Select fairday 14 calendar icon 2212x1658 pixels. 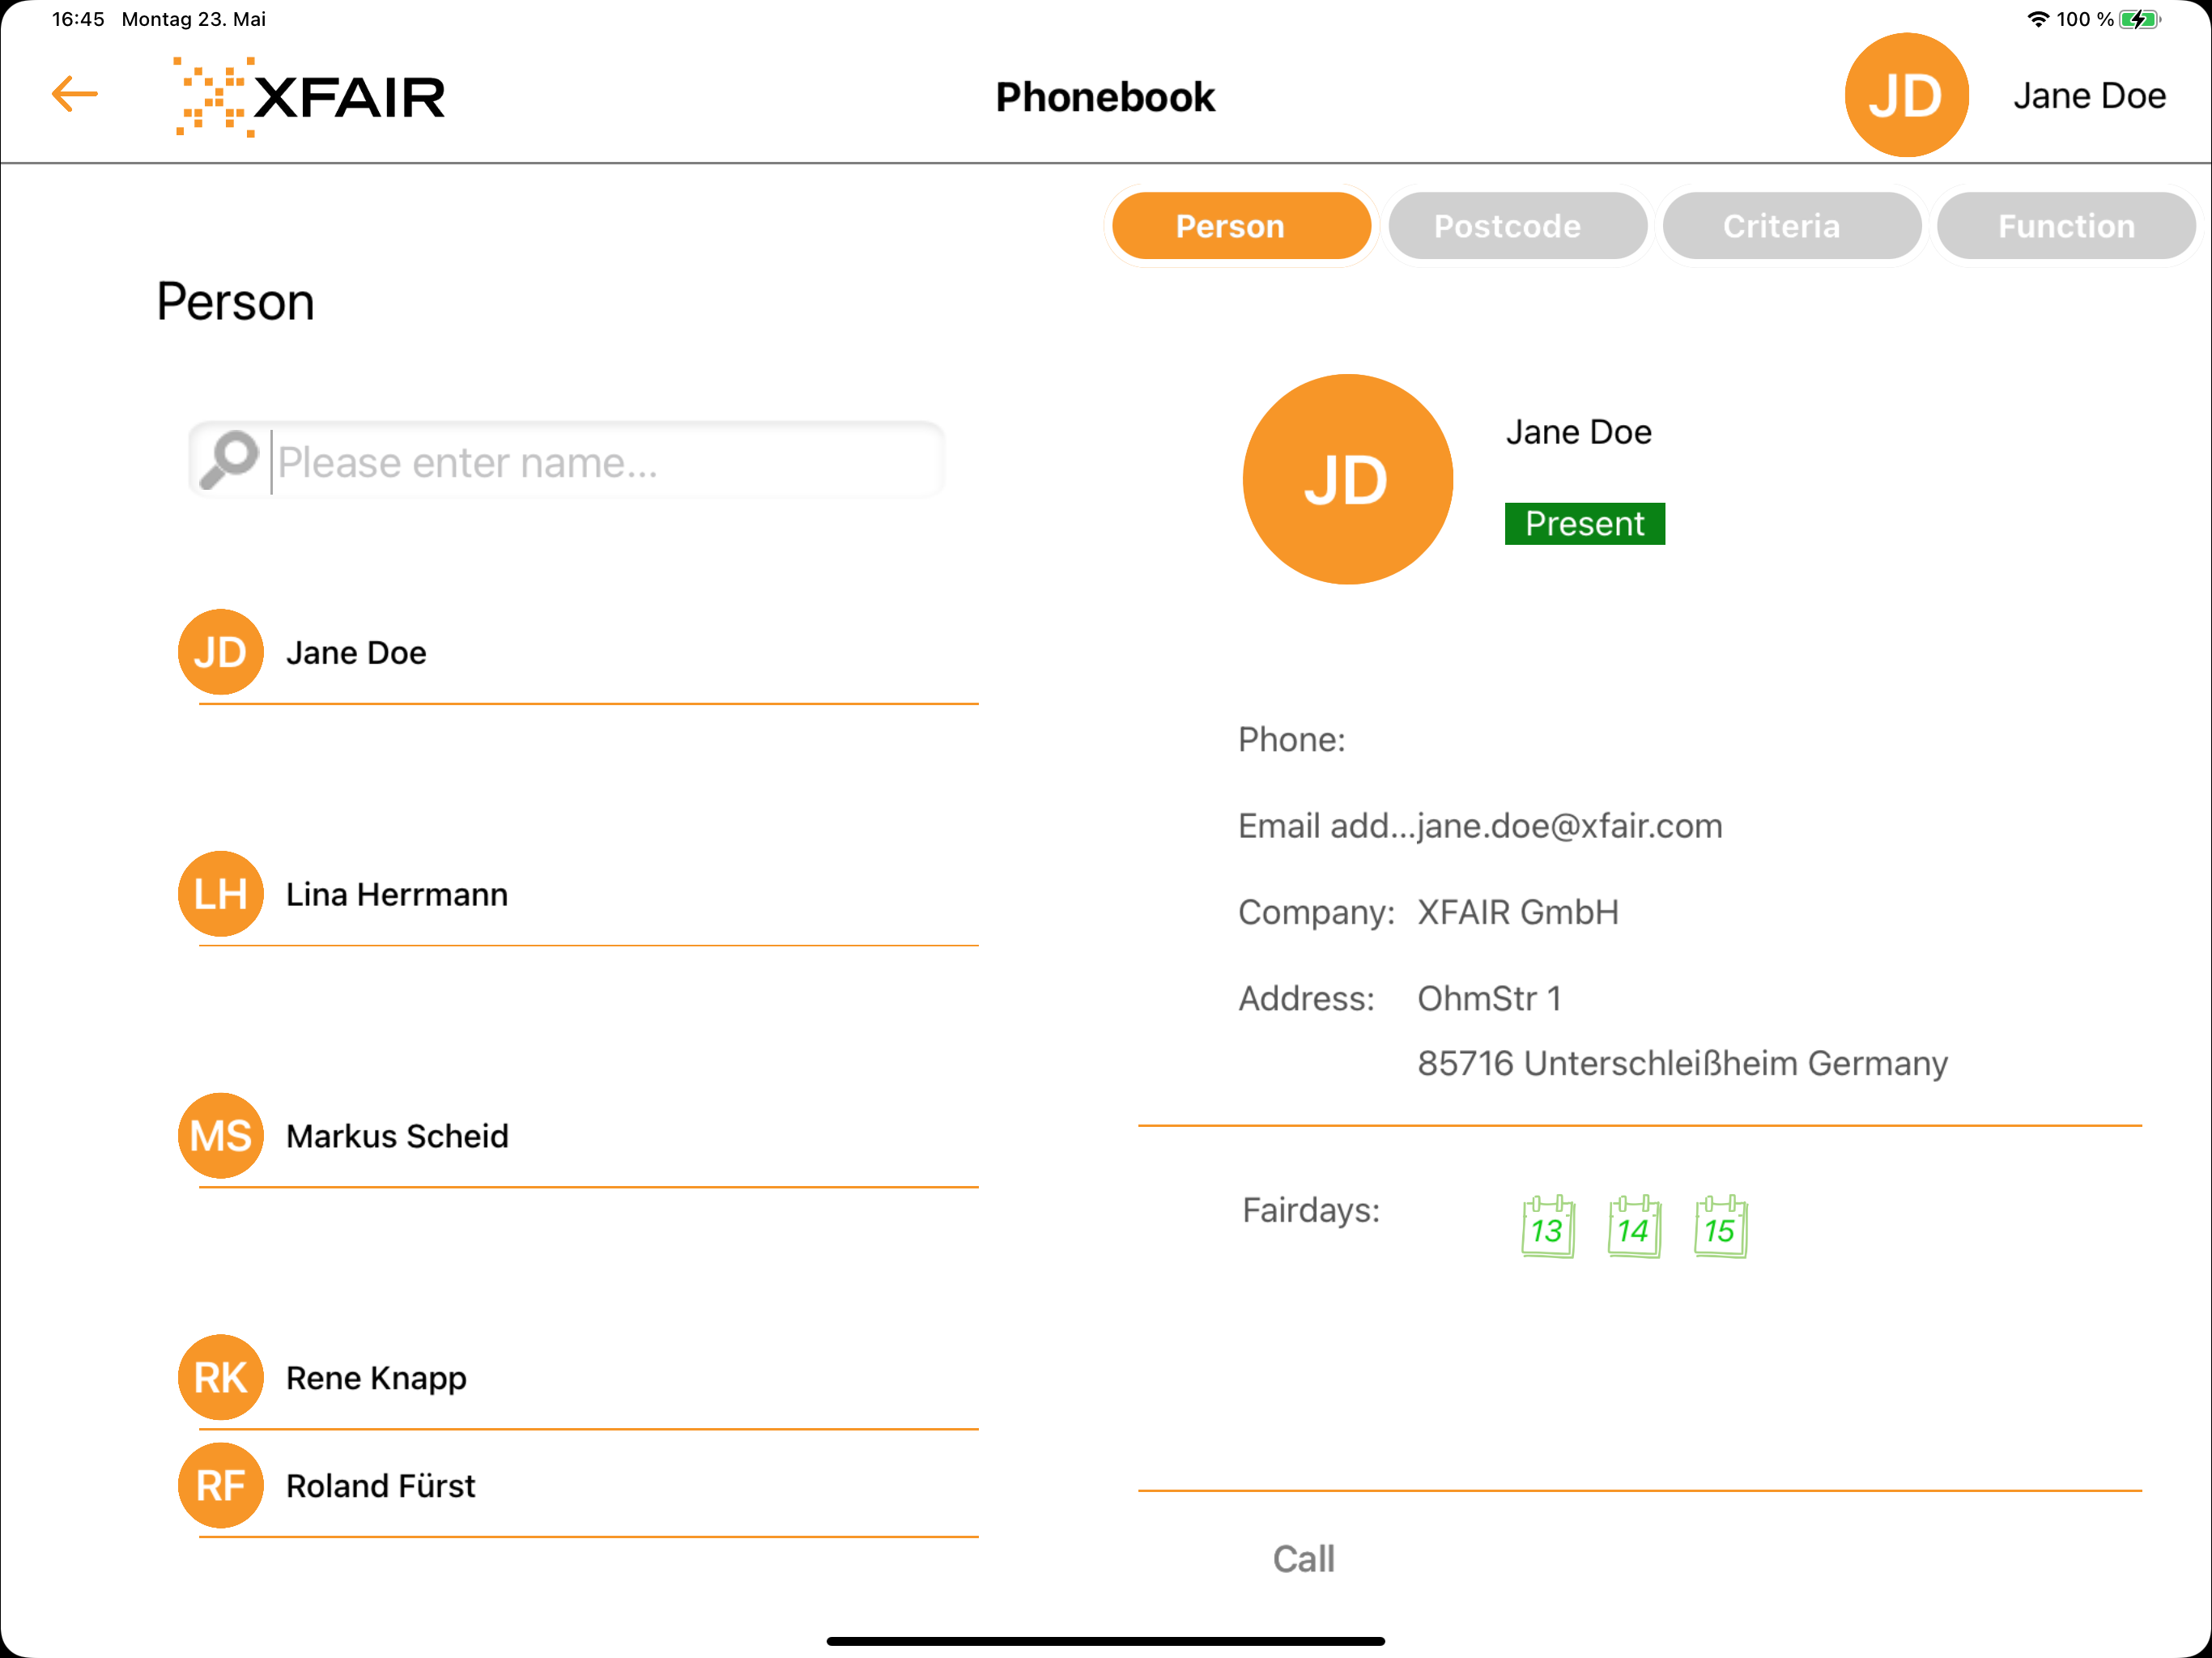coord(1634,1226)
